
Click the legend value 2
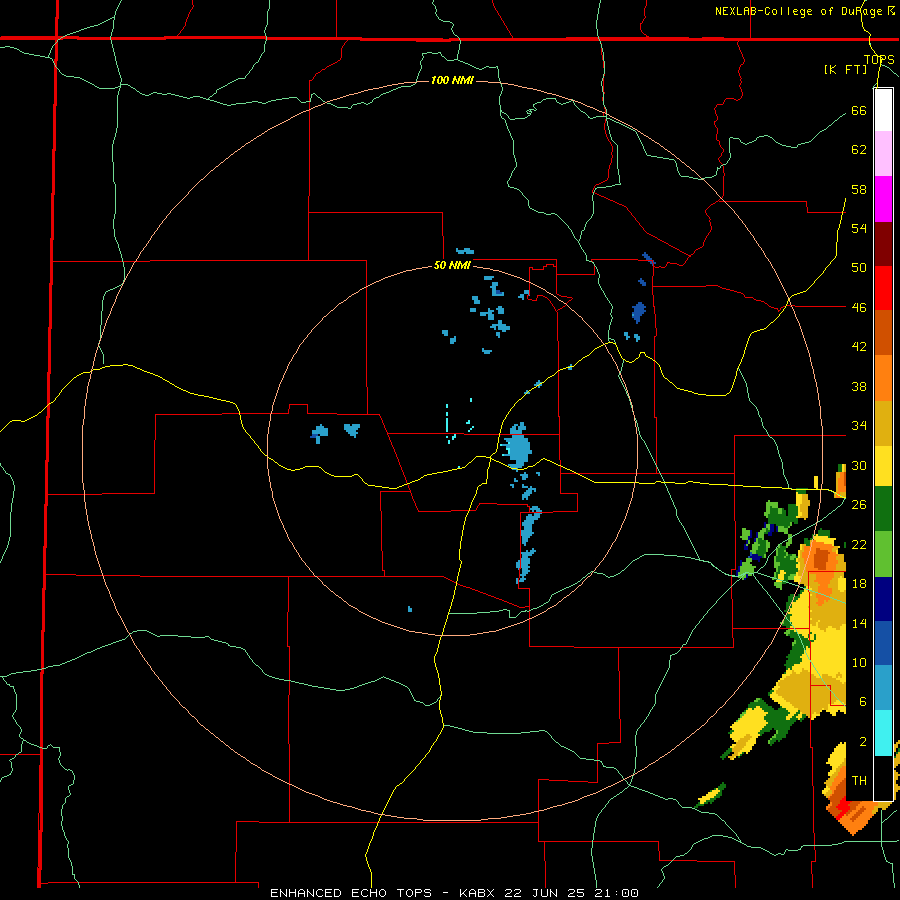(x=863, y=742)
